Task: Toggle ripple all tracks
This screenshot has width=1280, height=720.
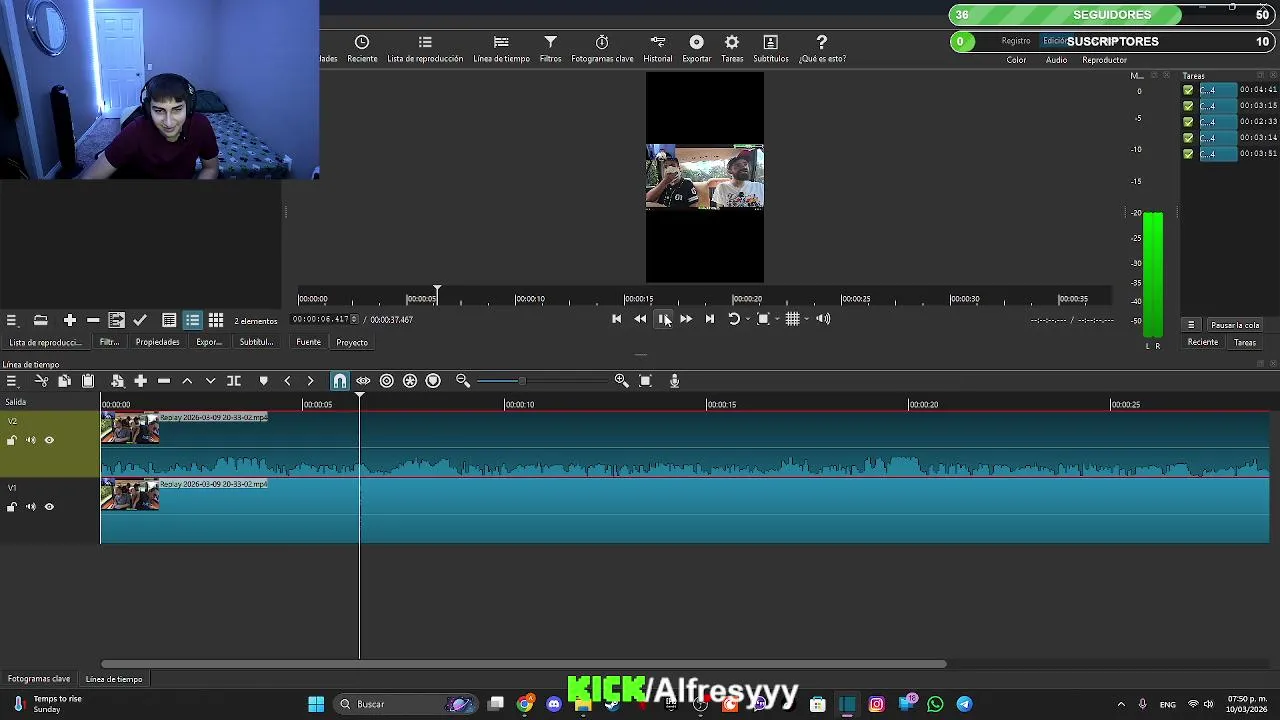Action: 410,381
